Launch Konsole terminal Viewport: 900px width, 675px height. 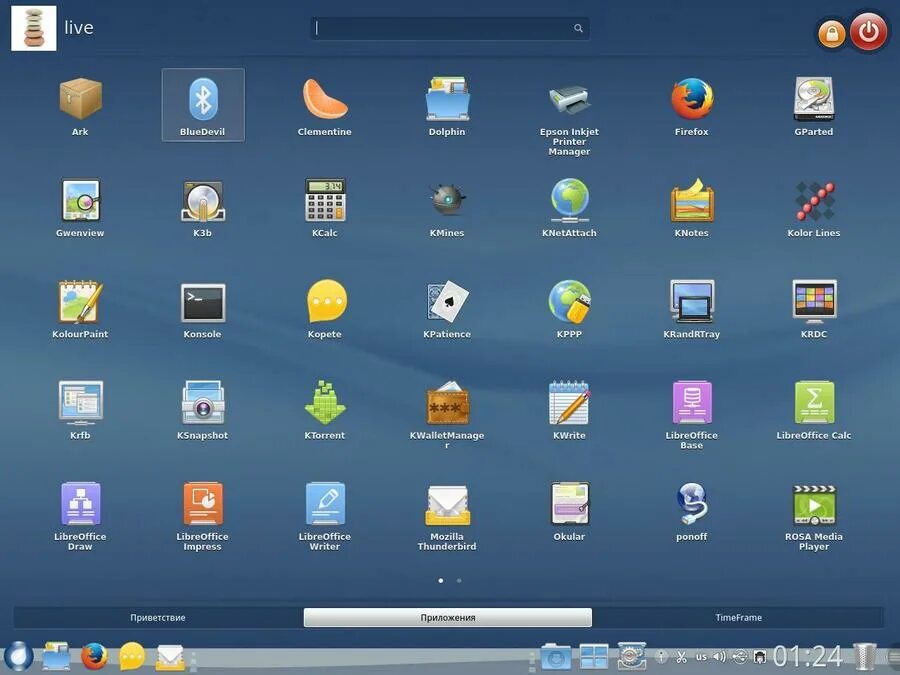[203, 309]
